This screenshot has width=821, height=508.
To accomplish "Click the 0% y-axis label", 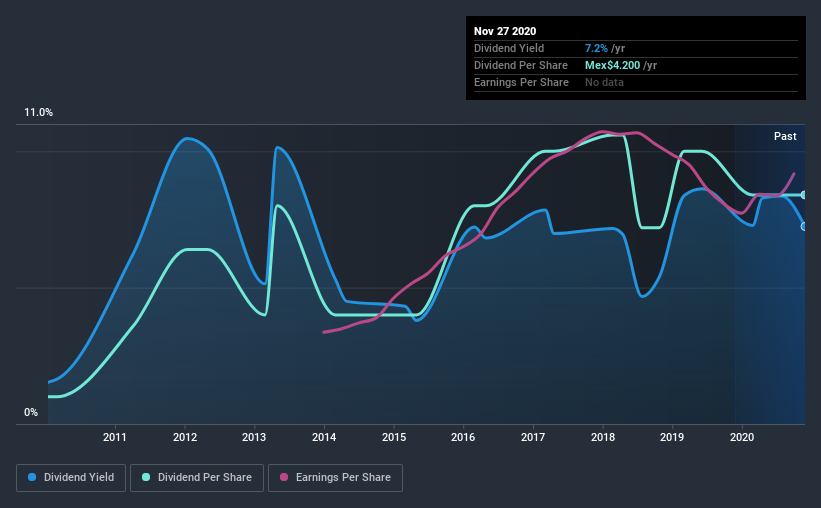I will pos(31,413).
